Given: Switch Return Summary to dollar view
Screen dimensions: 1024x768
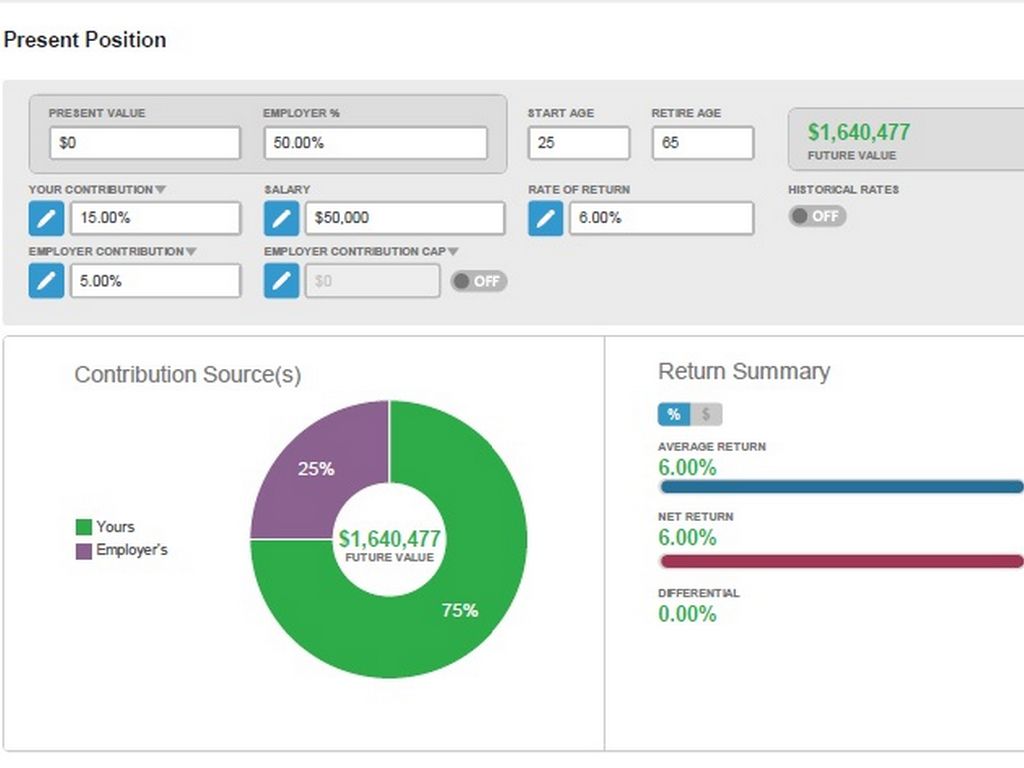Looking at the screenshot, I should [x=706, y=414].
